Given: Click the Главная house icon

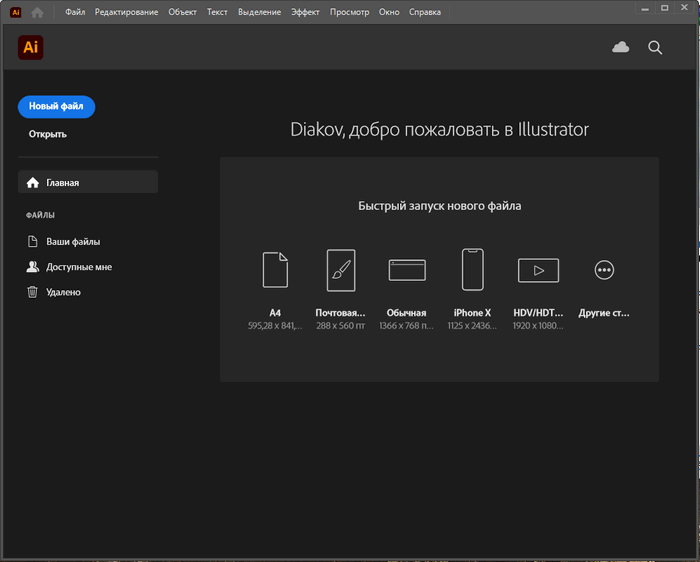Looking at the screenshot, I should coord(33,183).
